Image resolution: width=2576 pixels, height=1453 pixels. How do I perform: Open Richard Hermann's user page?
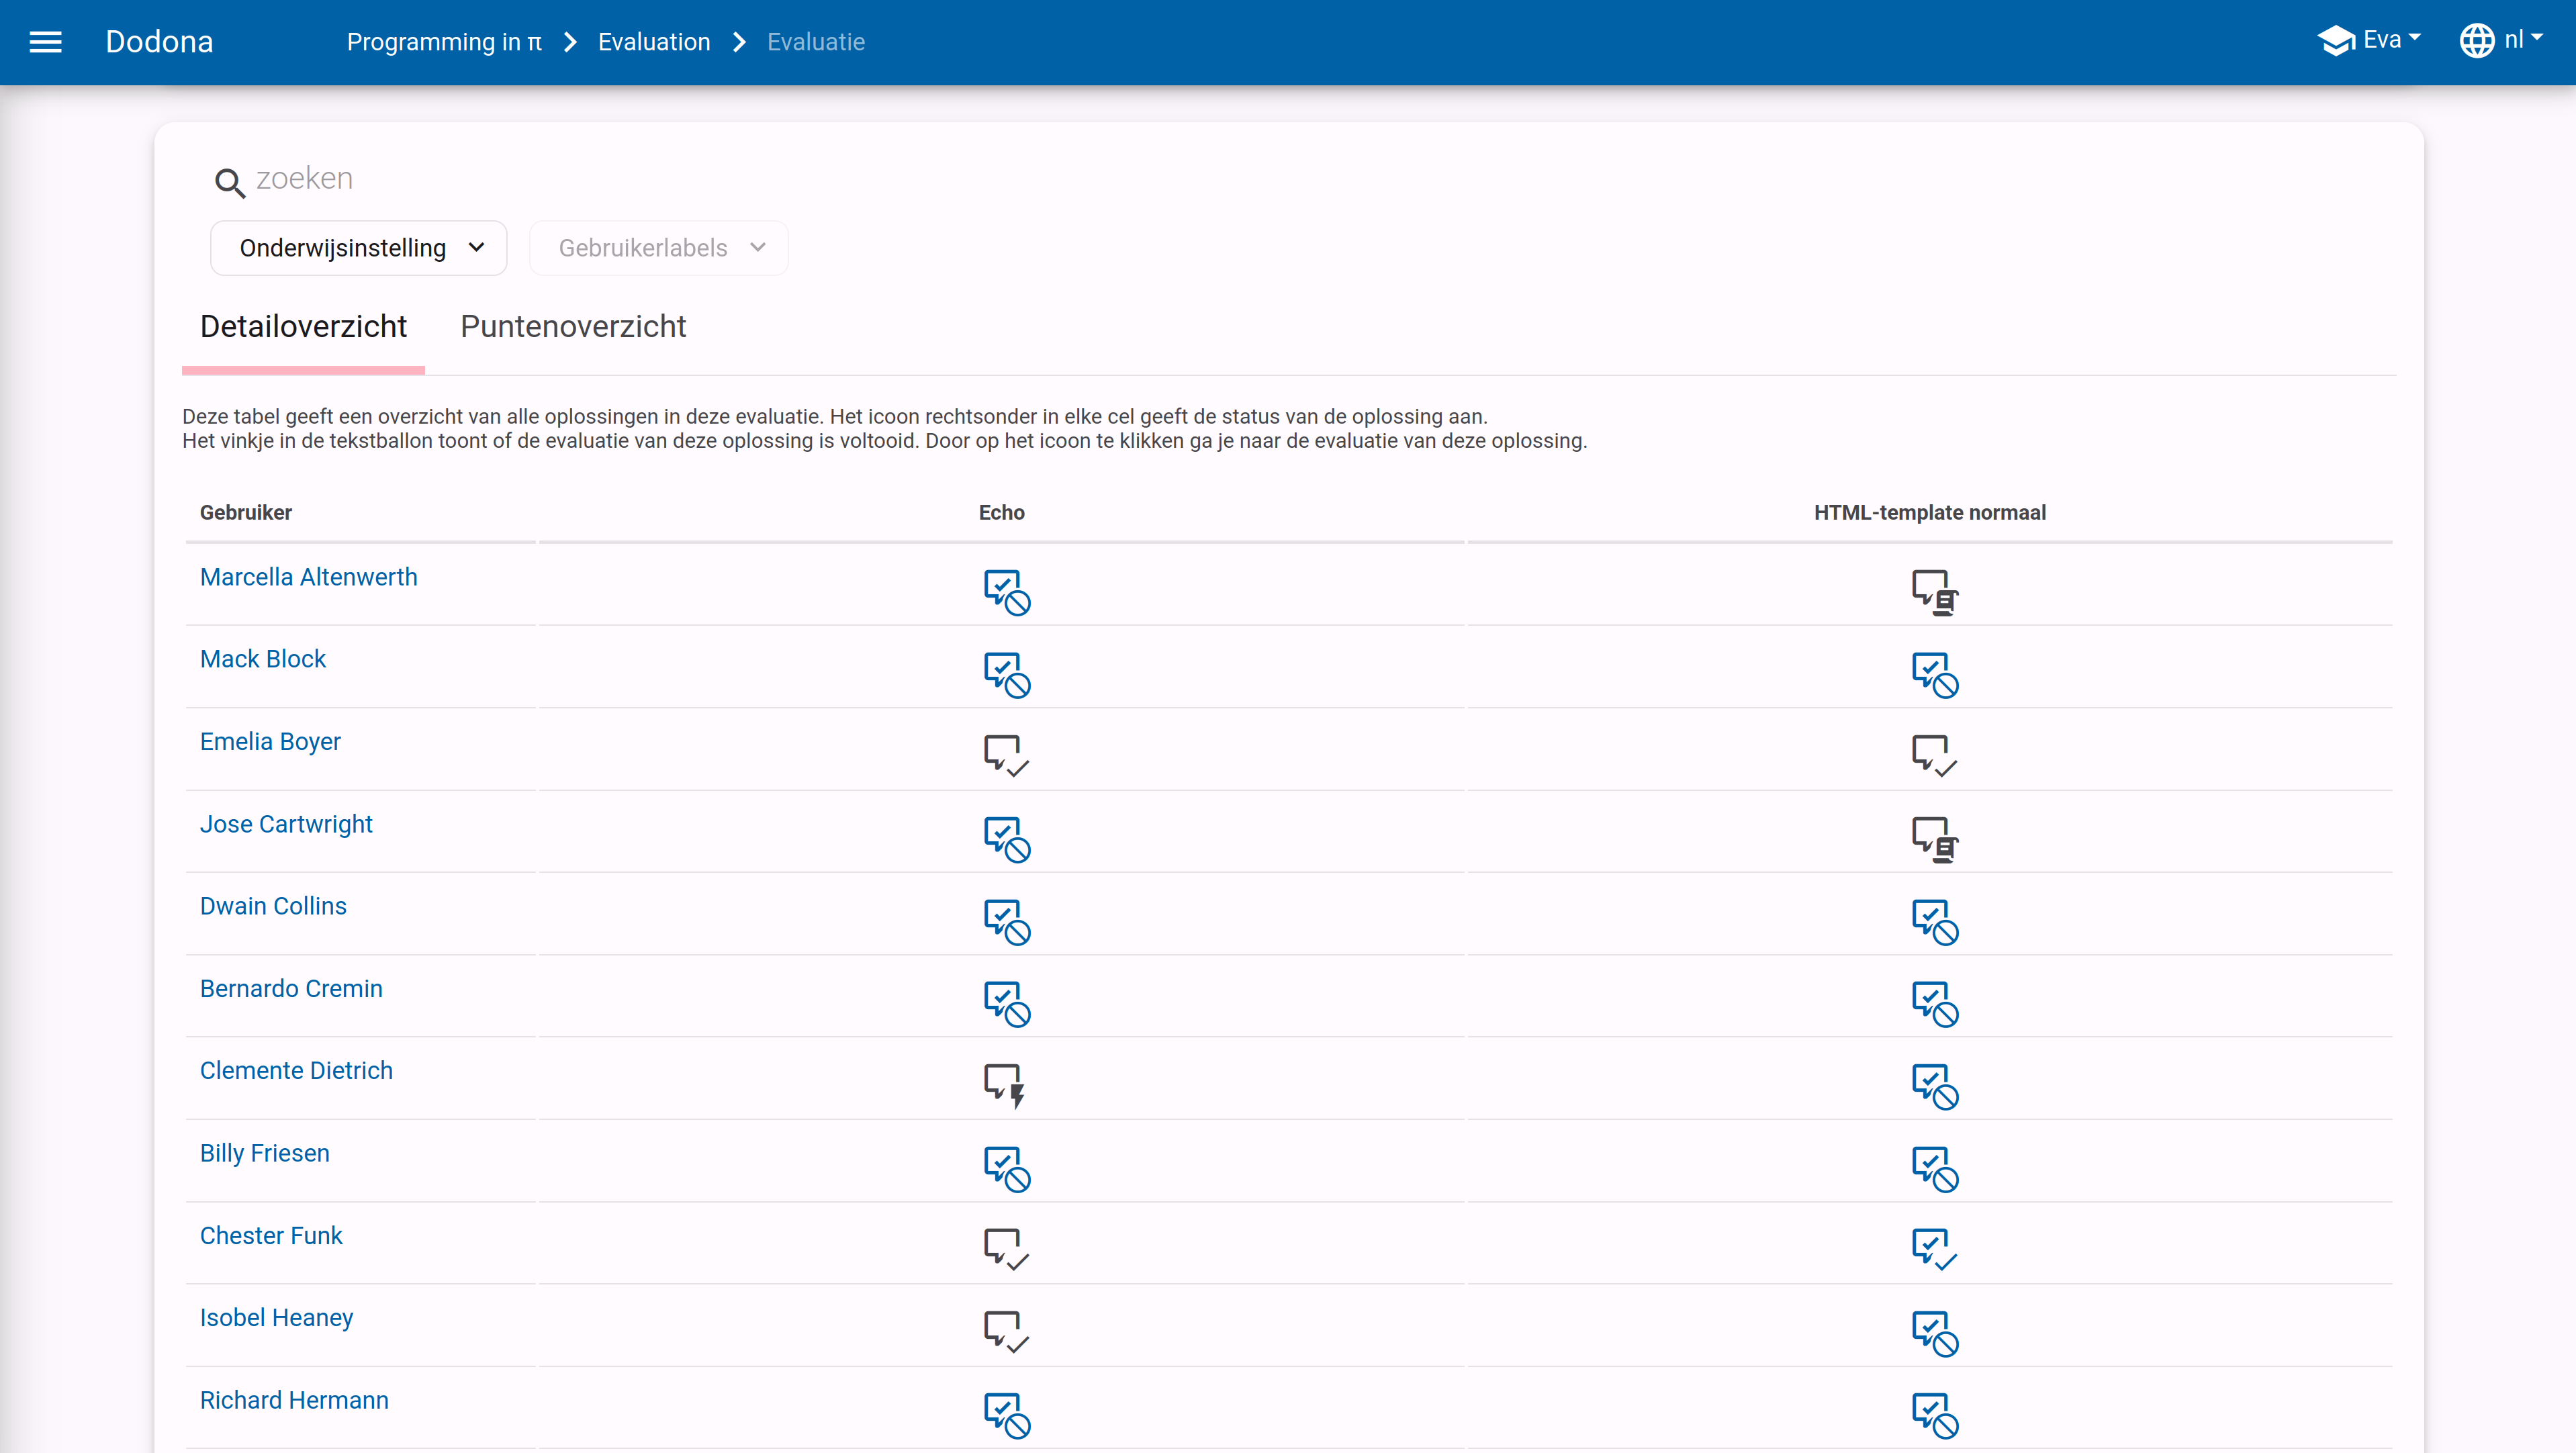294,1400
